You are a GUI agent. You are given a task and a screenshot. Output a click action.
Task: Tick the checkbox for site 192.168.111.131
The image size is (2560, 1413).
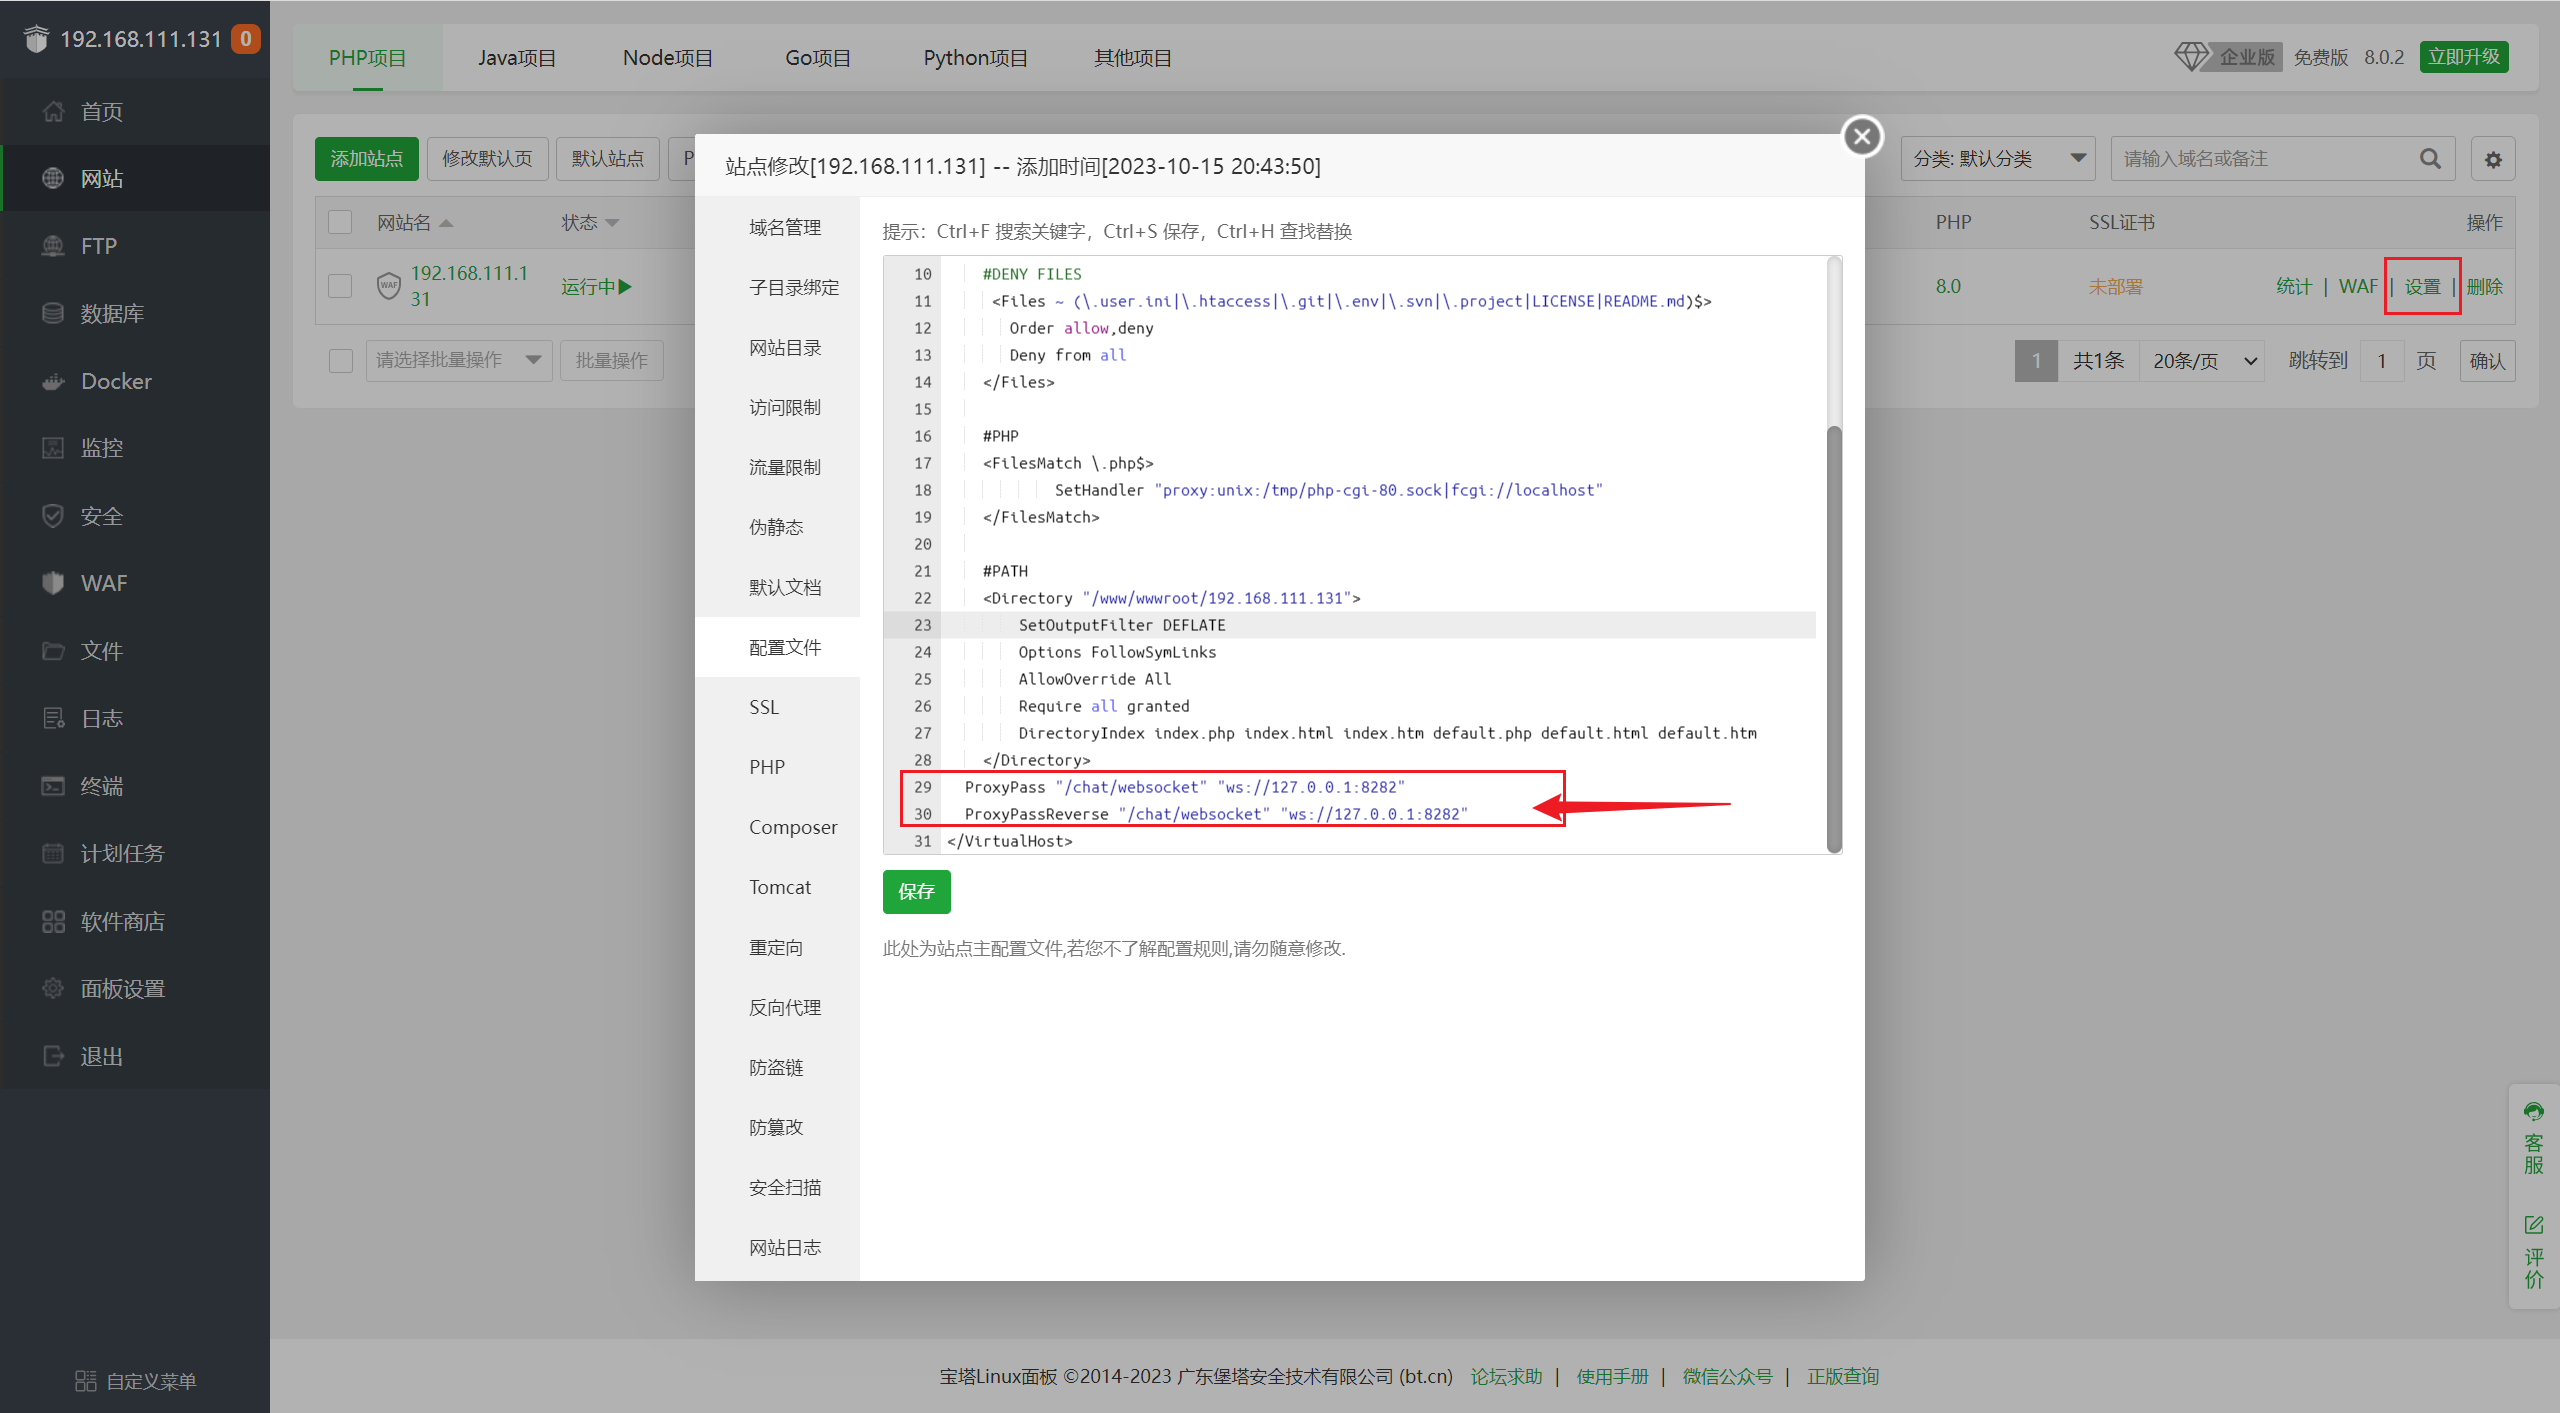pyautogui.click(x=340, y=286)
